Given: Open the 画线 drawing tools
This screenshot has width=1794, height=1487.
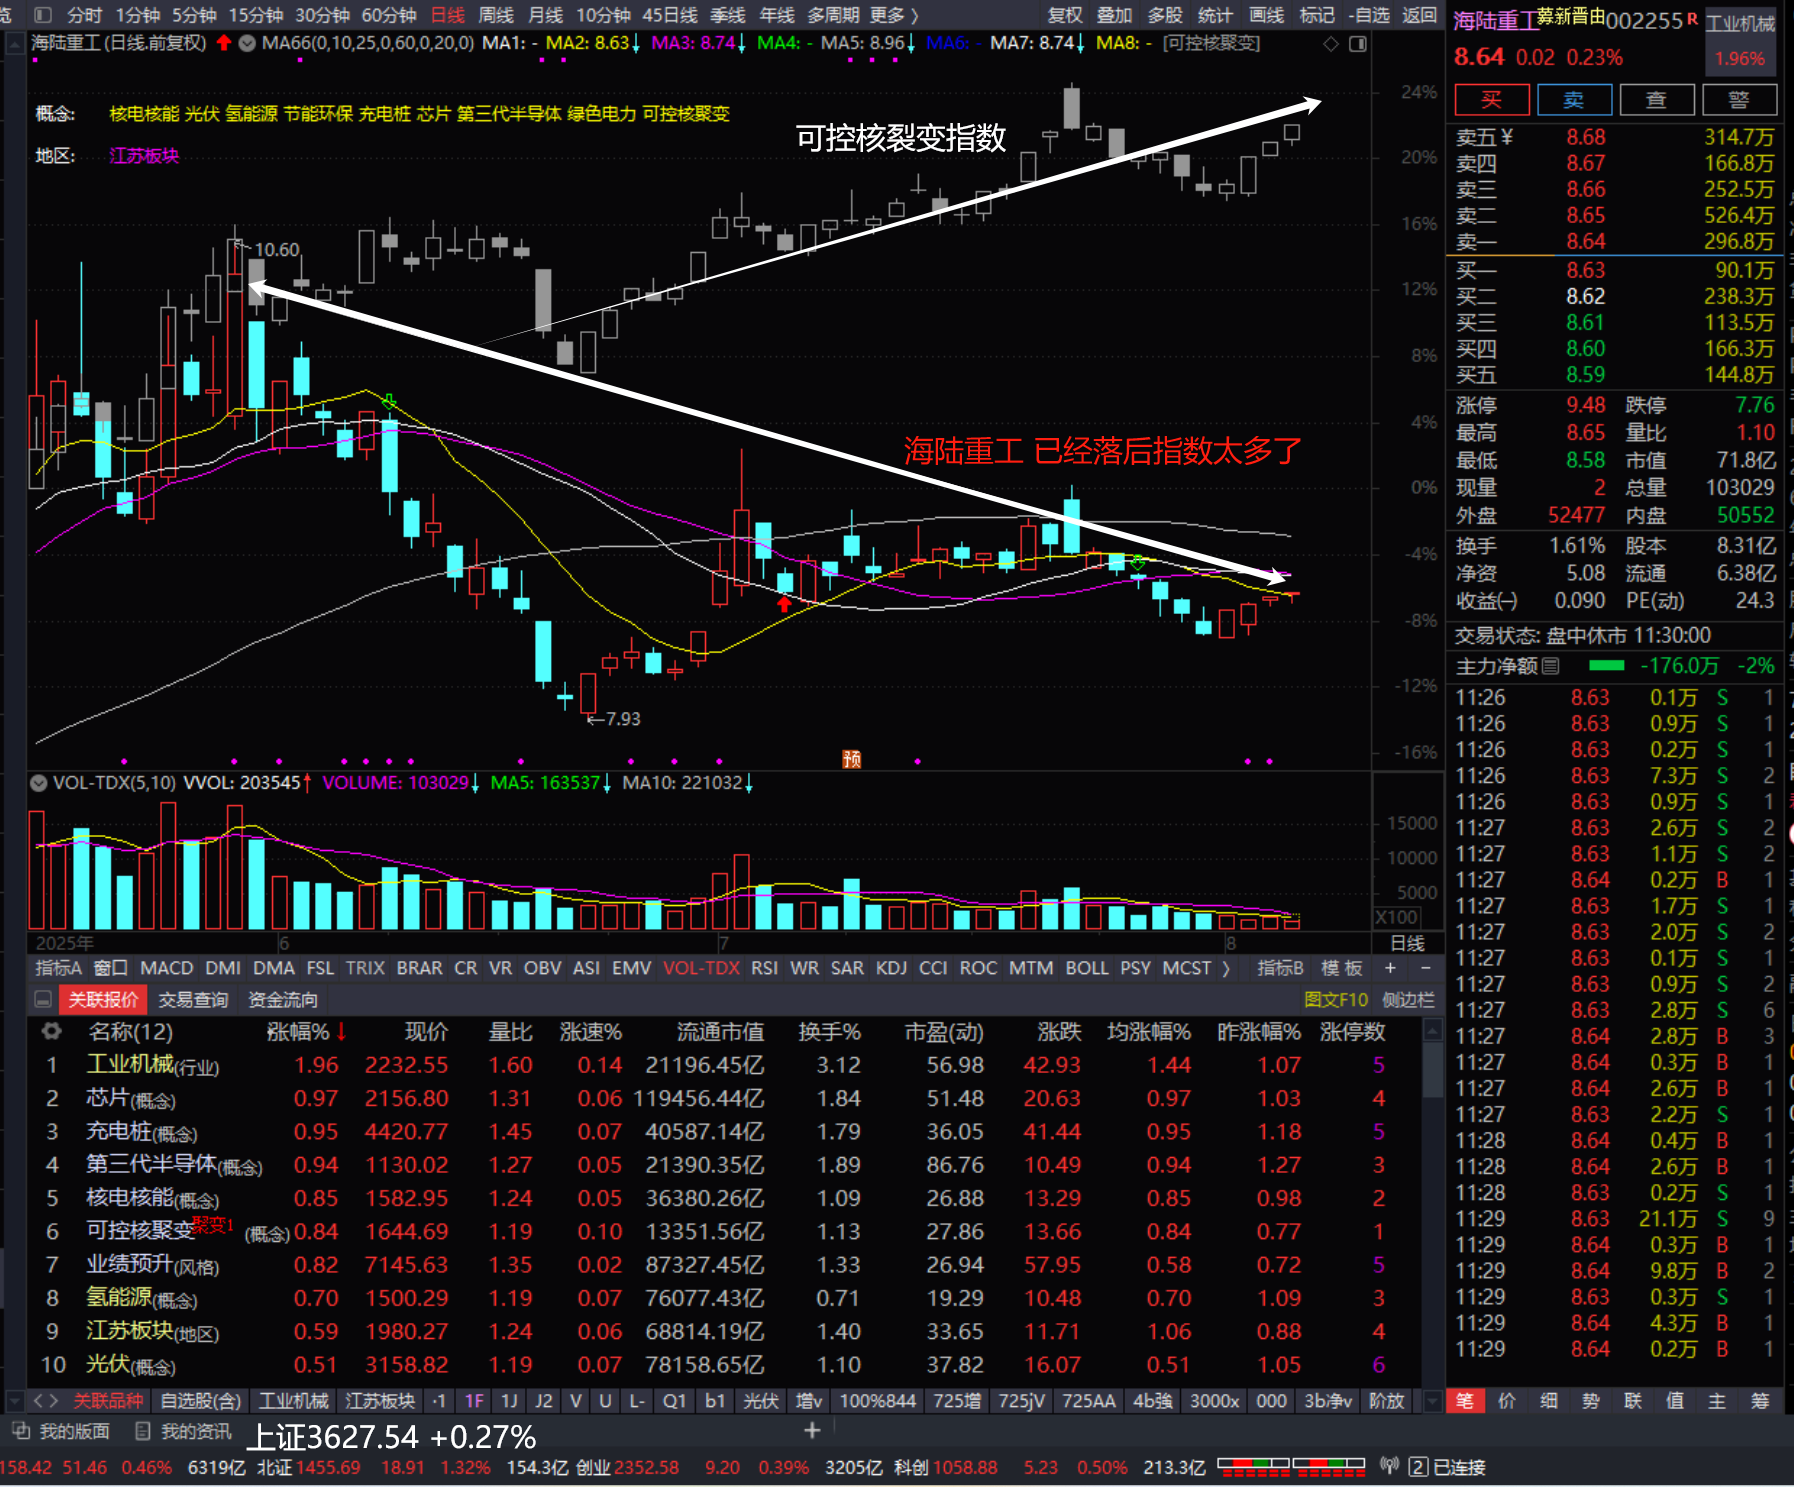Looking at the screenshot, I should click(1266, 15).
